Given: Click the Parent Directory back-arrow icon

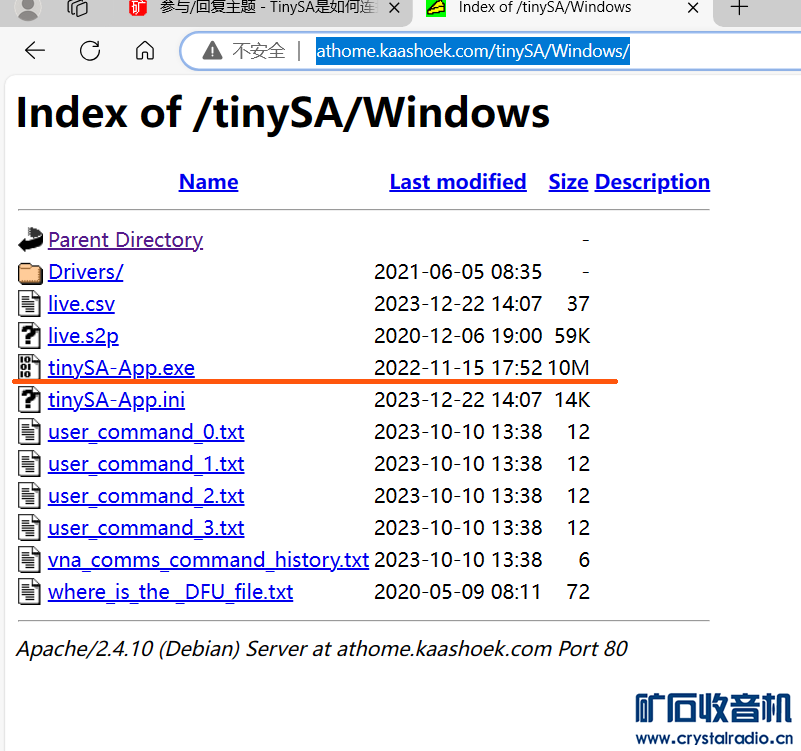Looking at the screenshot, I should [x=30, y=240].
